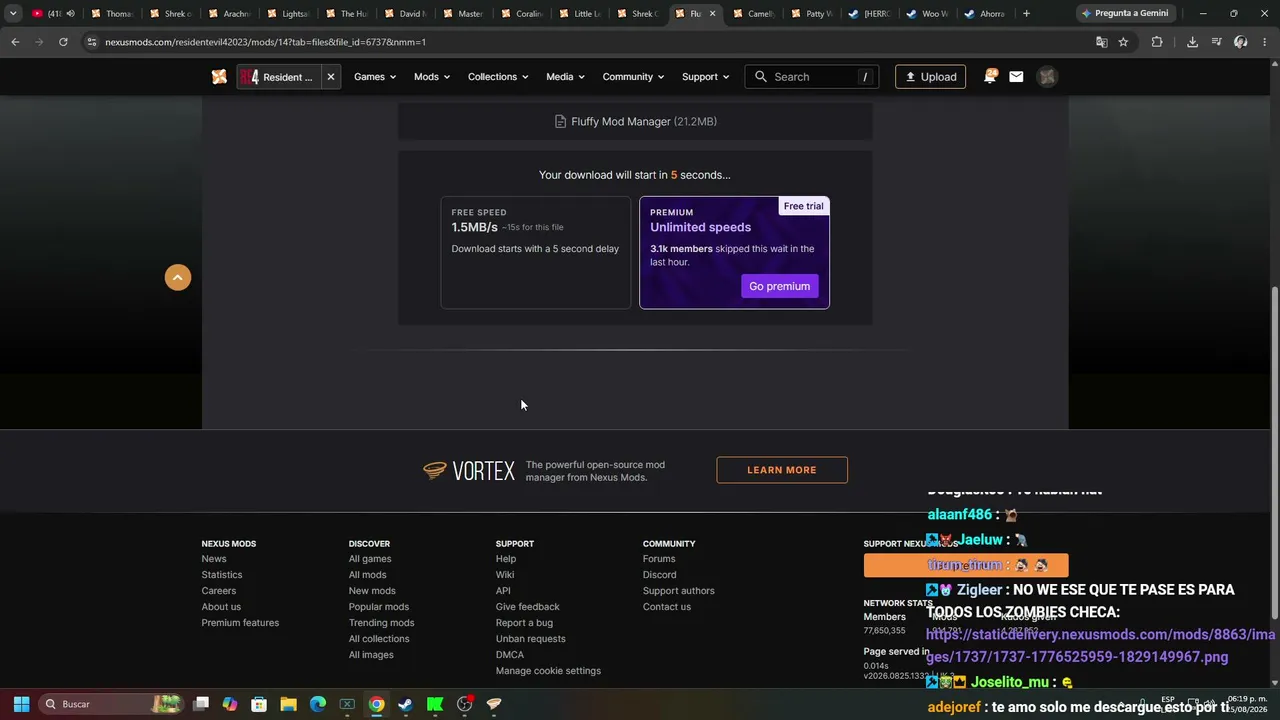
Task: Open the Chrome downloads icon
Action: [1192, 42]
